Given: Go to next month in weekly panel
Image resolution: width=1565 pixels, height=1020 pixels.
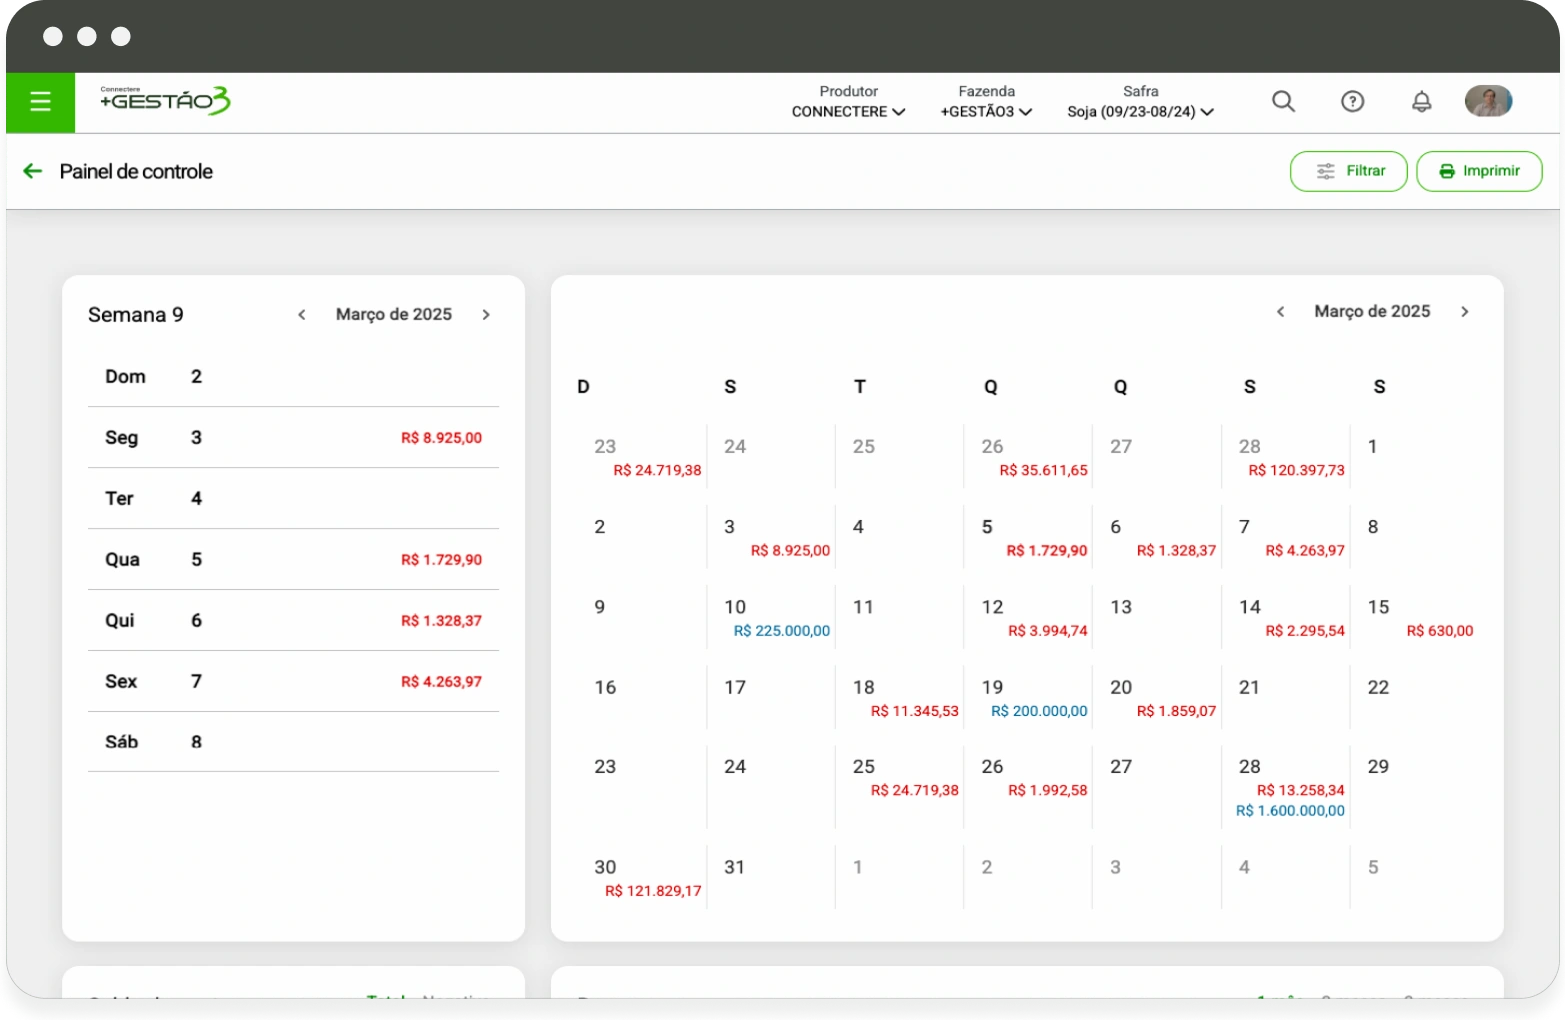Looking at the screenshot, I should click(x=486, y=315).
